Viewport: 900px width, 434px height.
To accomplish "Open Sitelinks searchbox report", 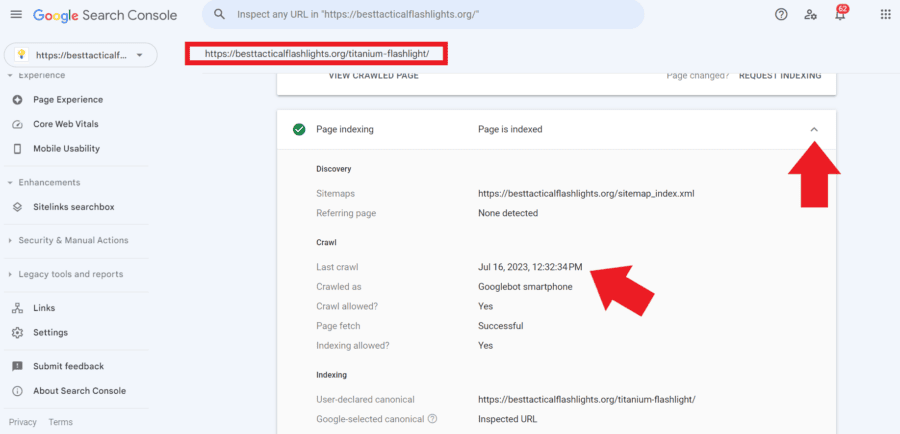I will [x=73, y=207].
